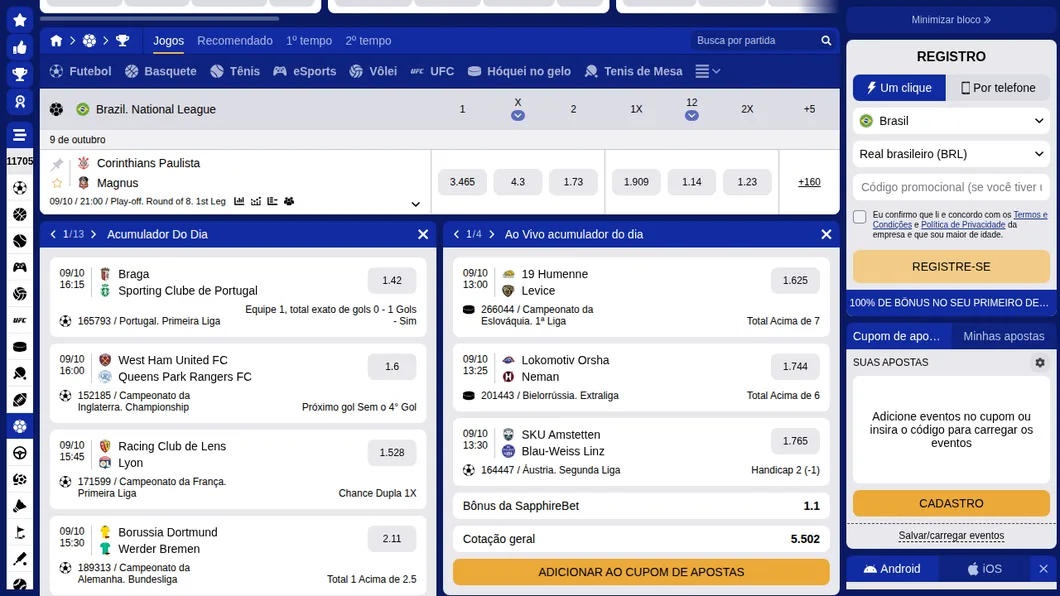Select Tênis sport filter

coord(235,71)
